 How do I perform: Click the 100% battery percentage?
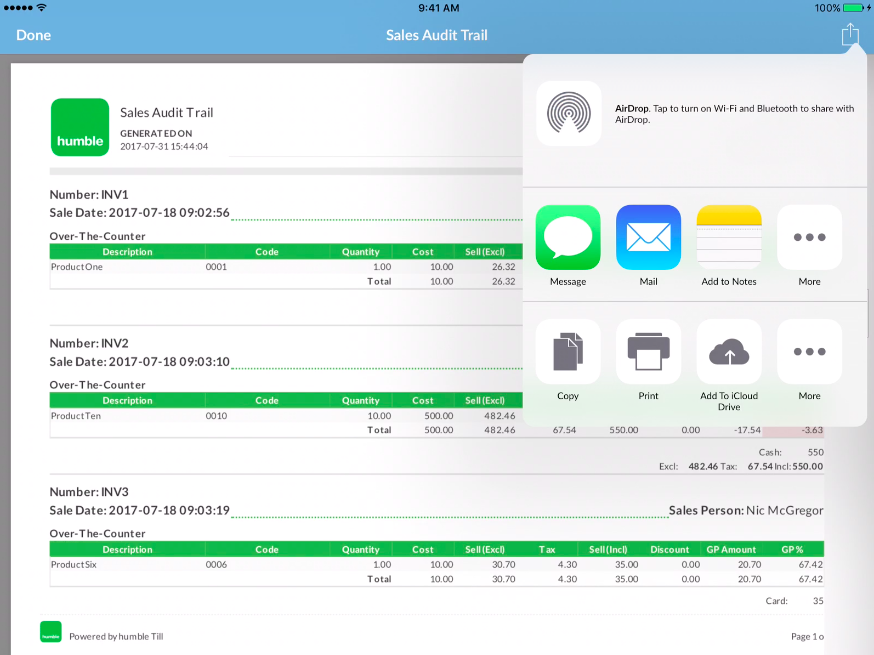[x=827, y=8]
